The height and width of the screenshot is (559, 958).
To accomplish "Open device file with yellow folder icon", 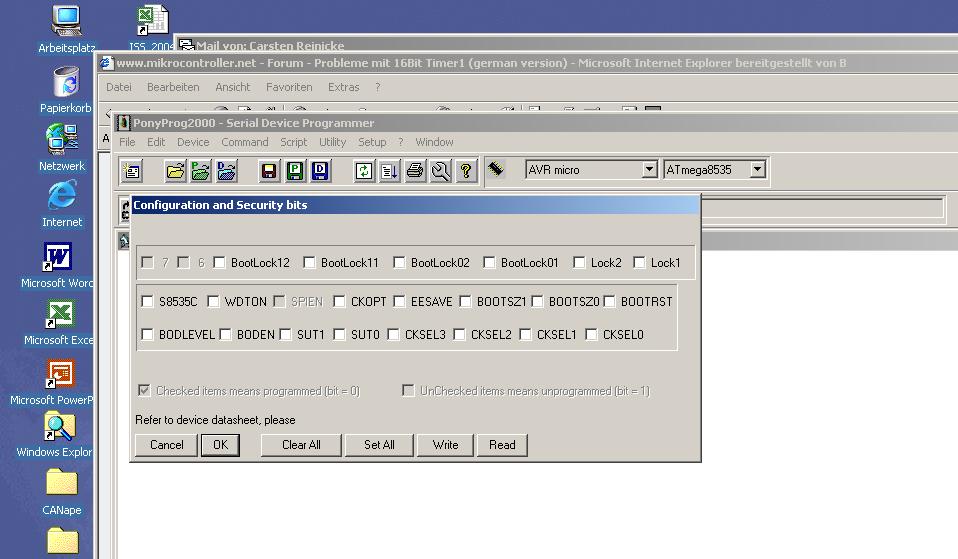I will [x=175, y=170].
